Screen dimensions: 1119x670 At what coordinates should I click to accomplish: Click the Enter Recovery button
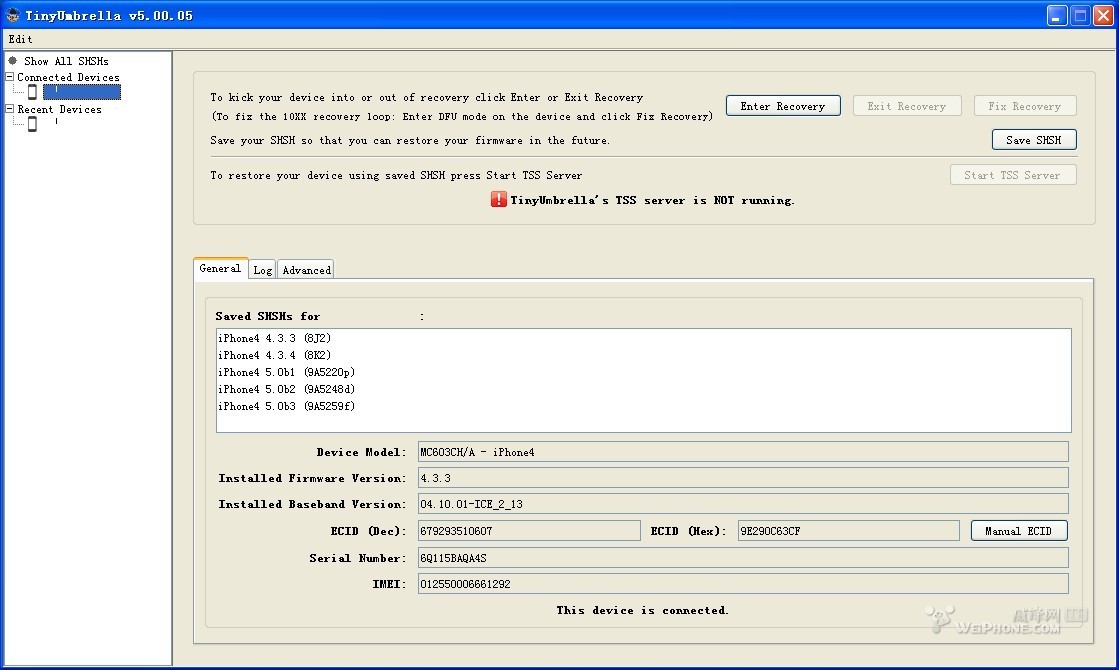pos(783,106)
